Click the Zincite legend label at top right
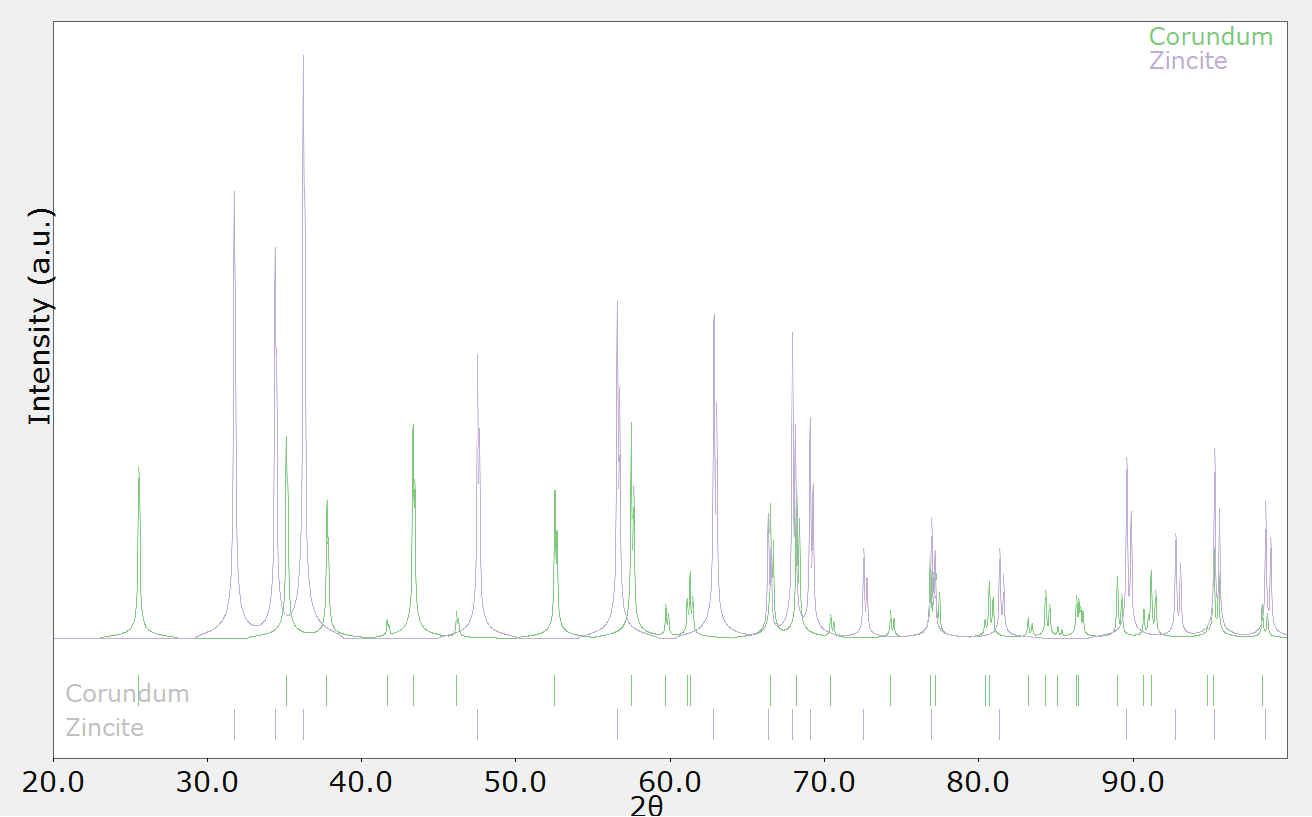This screenshot has height=817, width=1312. 1188,61
